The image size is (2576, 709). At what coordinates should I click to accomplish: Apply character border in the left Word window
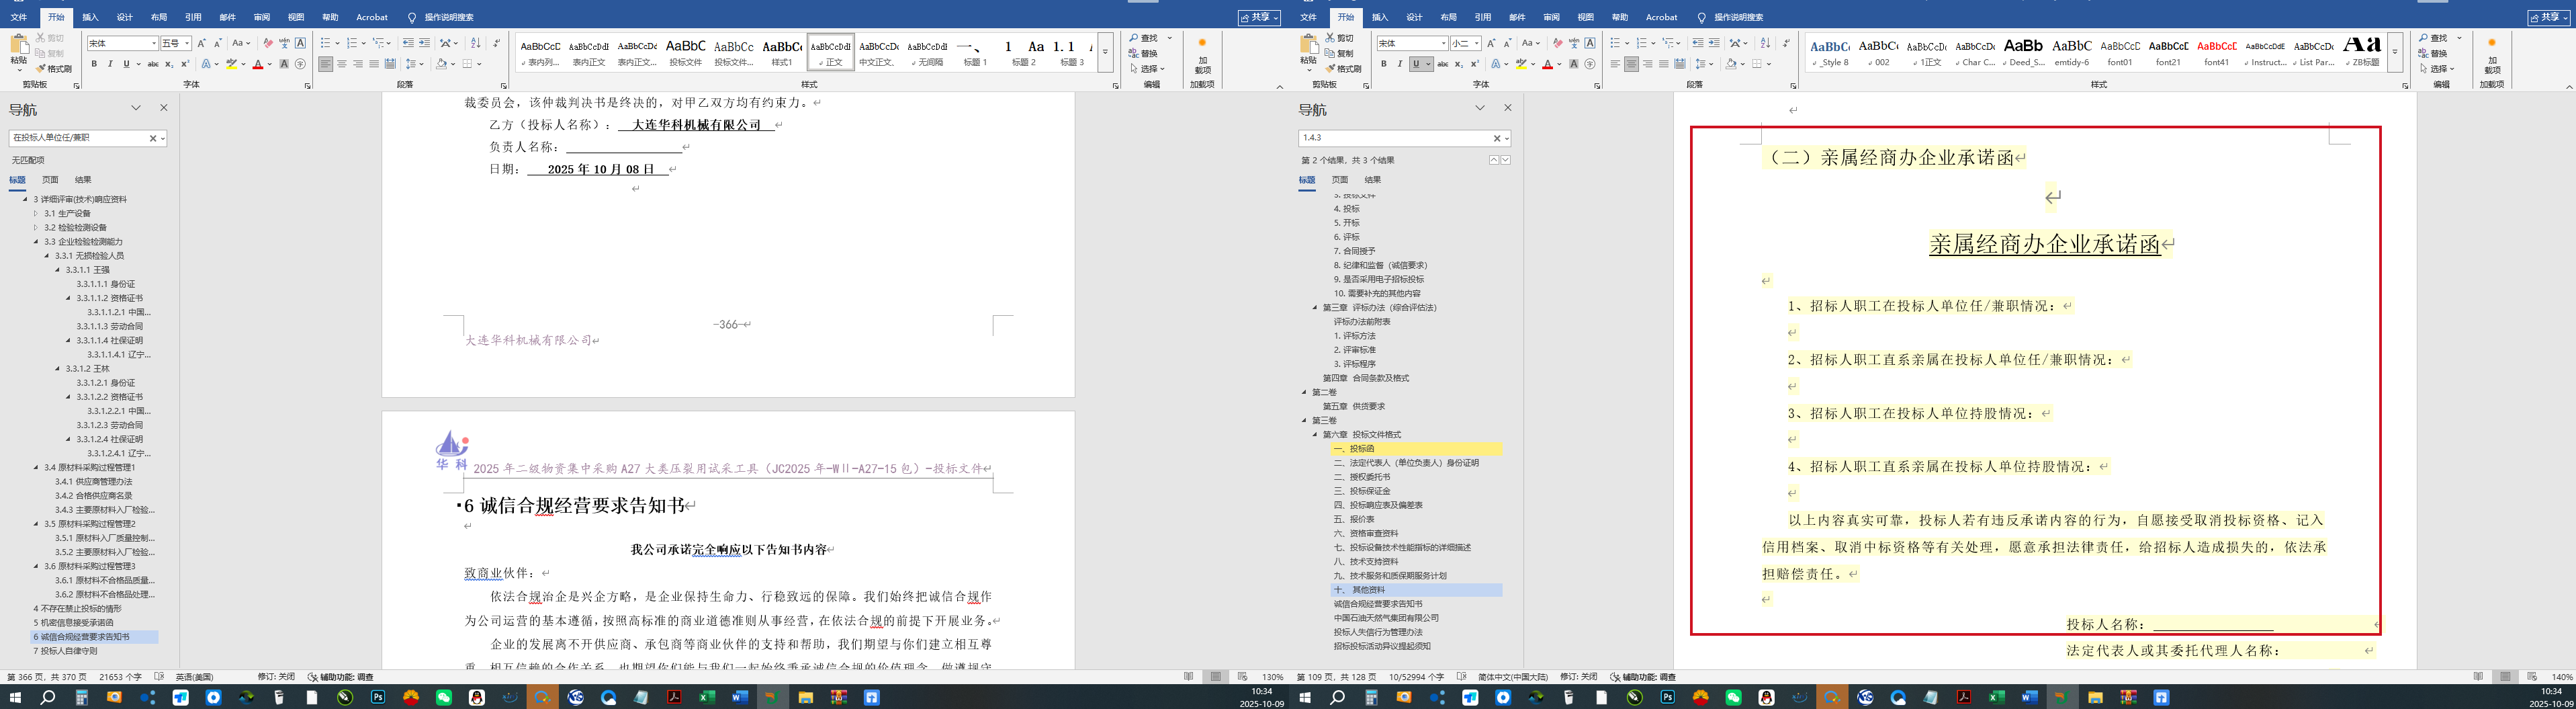point(300,43)
